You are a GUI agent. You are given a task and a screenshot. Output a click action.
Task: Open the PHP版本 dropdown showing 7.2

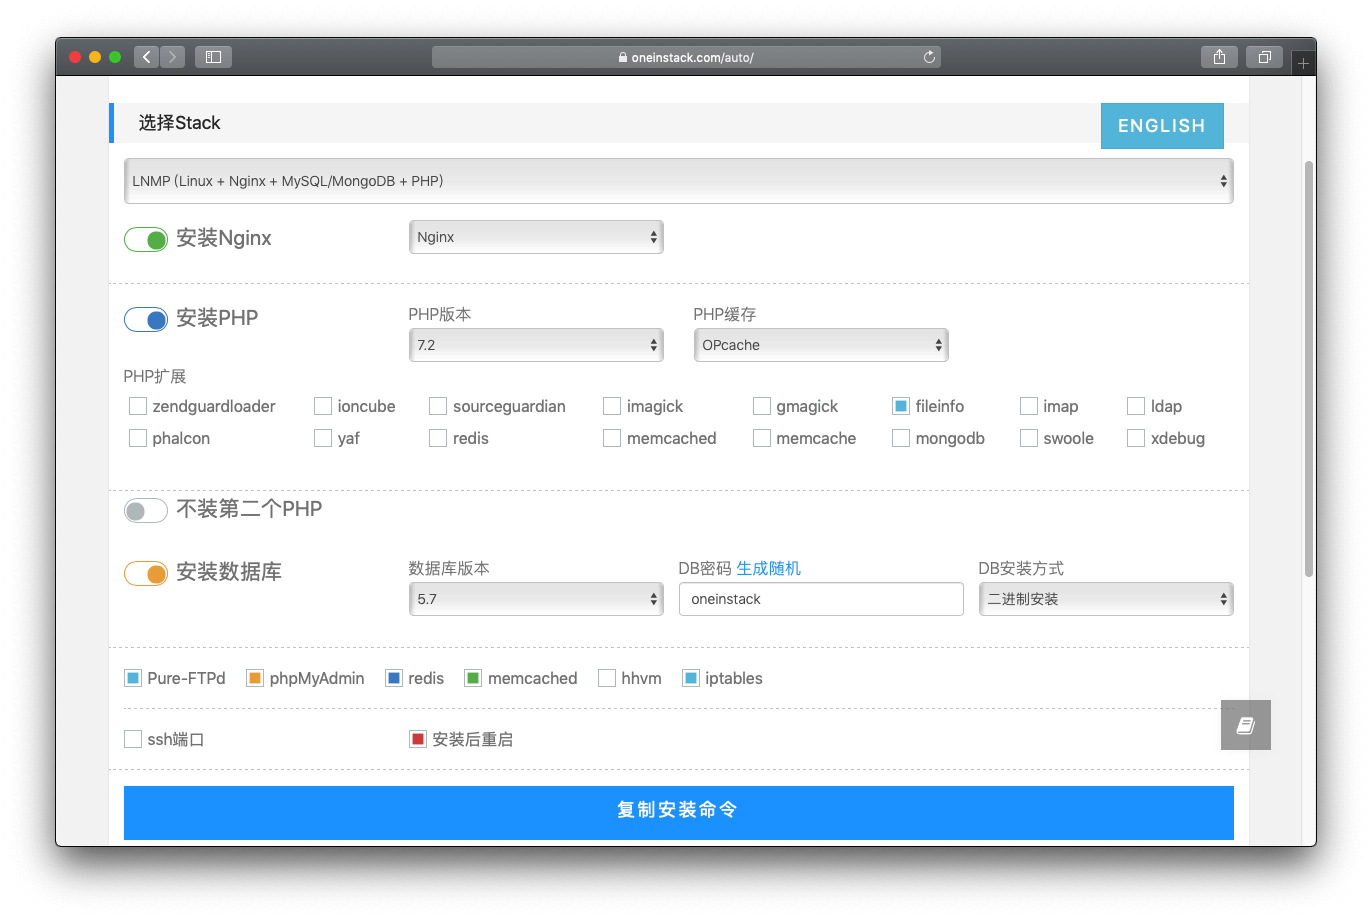(536, 344)
